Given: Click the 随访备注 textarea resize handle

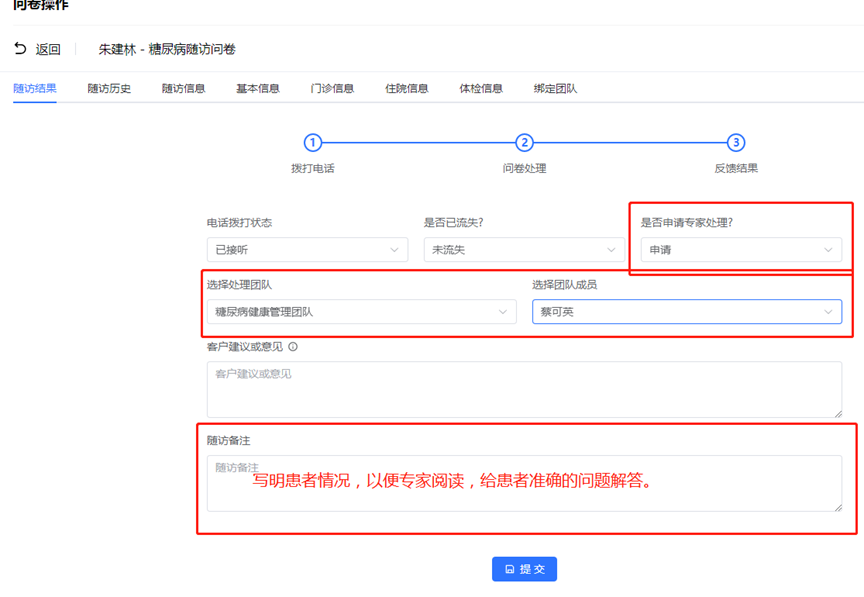Looking at the screenshot, I should point(838,508).
